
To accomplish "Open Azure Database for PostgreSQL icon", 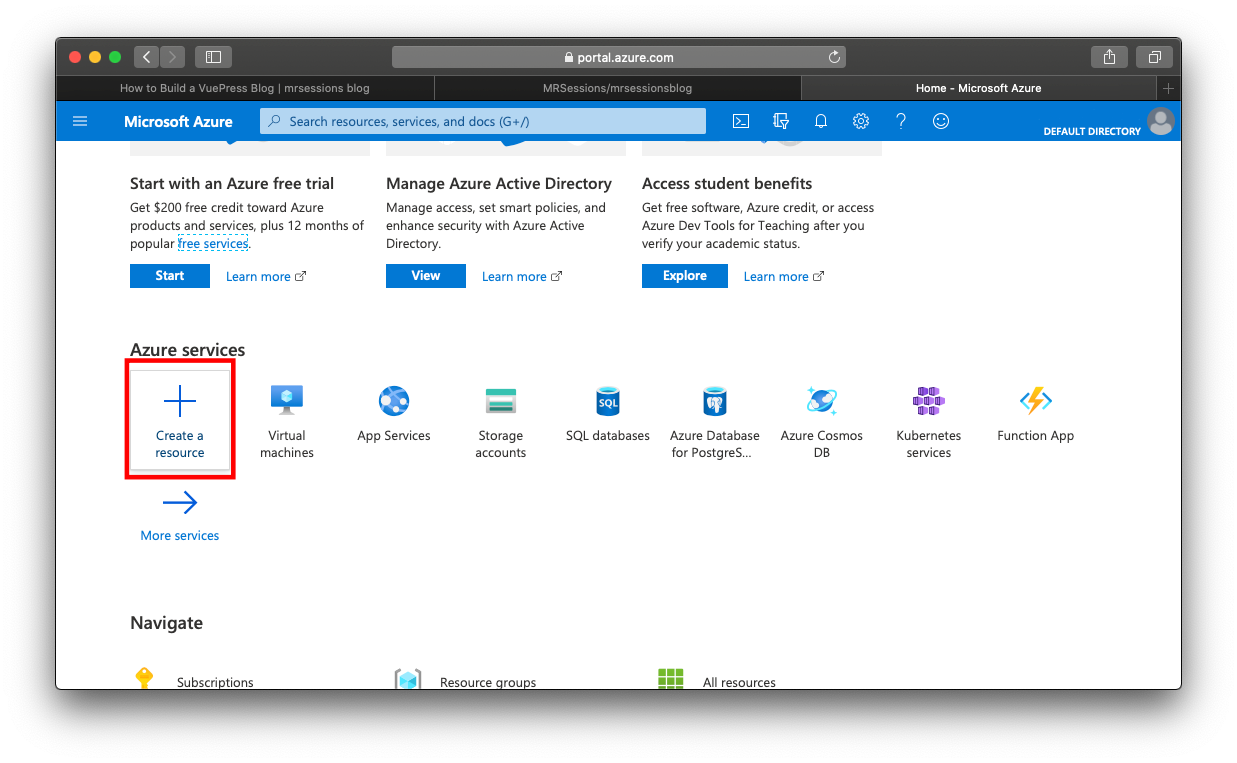I will point(715,401).
